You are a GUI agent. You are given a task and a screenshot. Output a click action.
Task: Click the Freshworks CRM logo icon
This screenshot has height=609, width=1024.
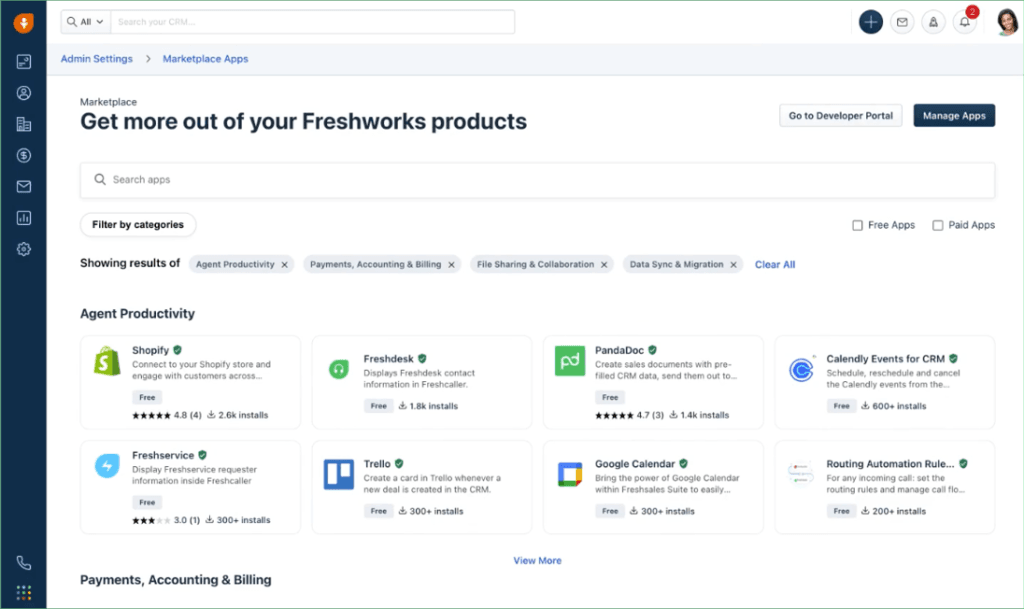(24, 23)
